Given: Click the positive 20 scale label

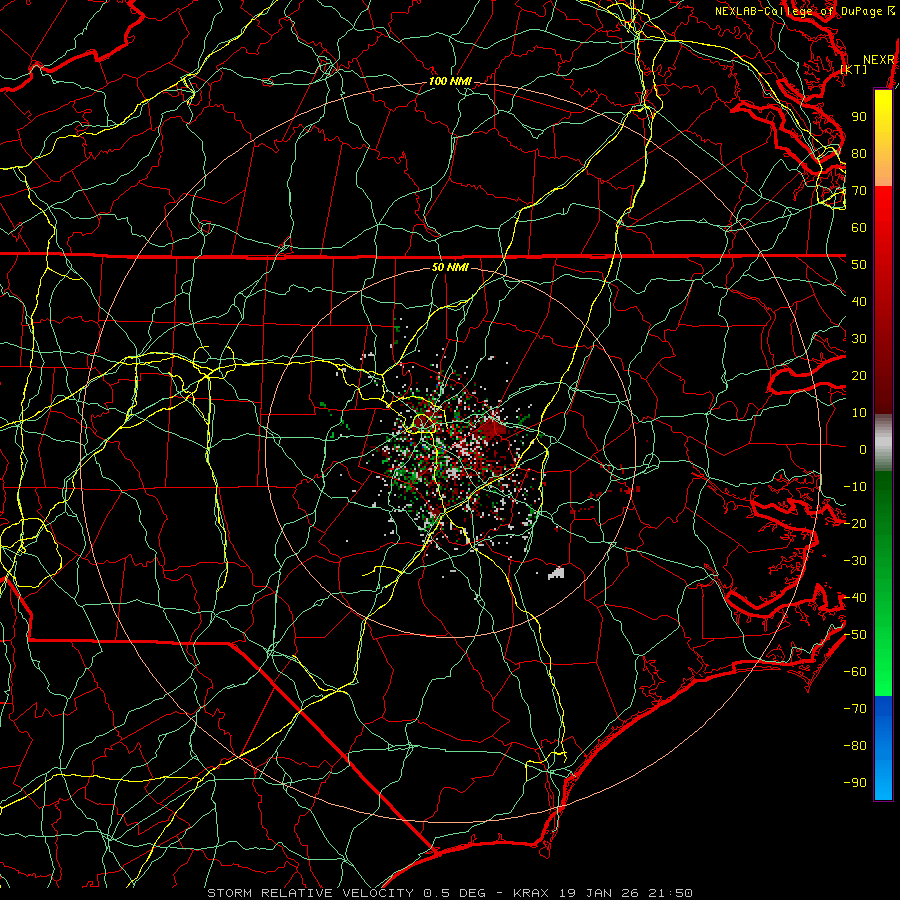Looking at the screenshot, I should tap(859, 376).
